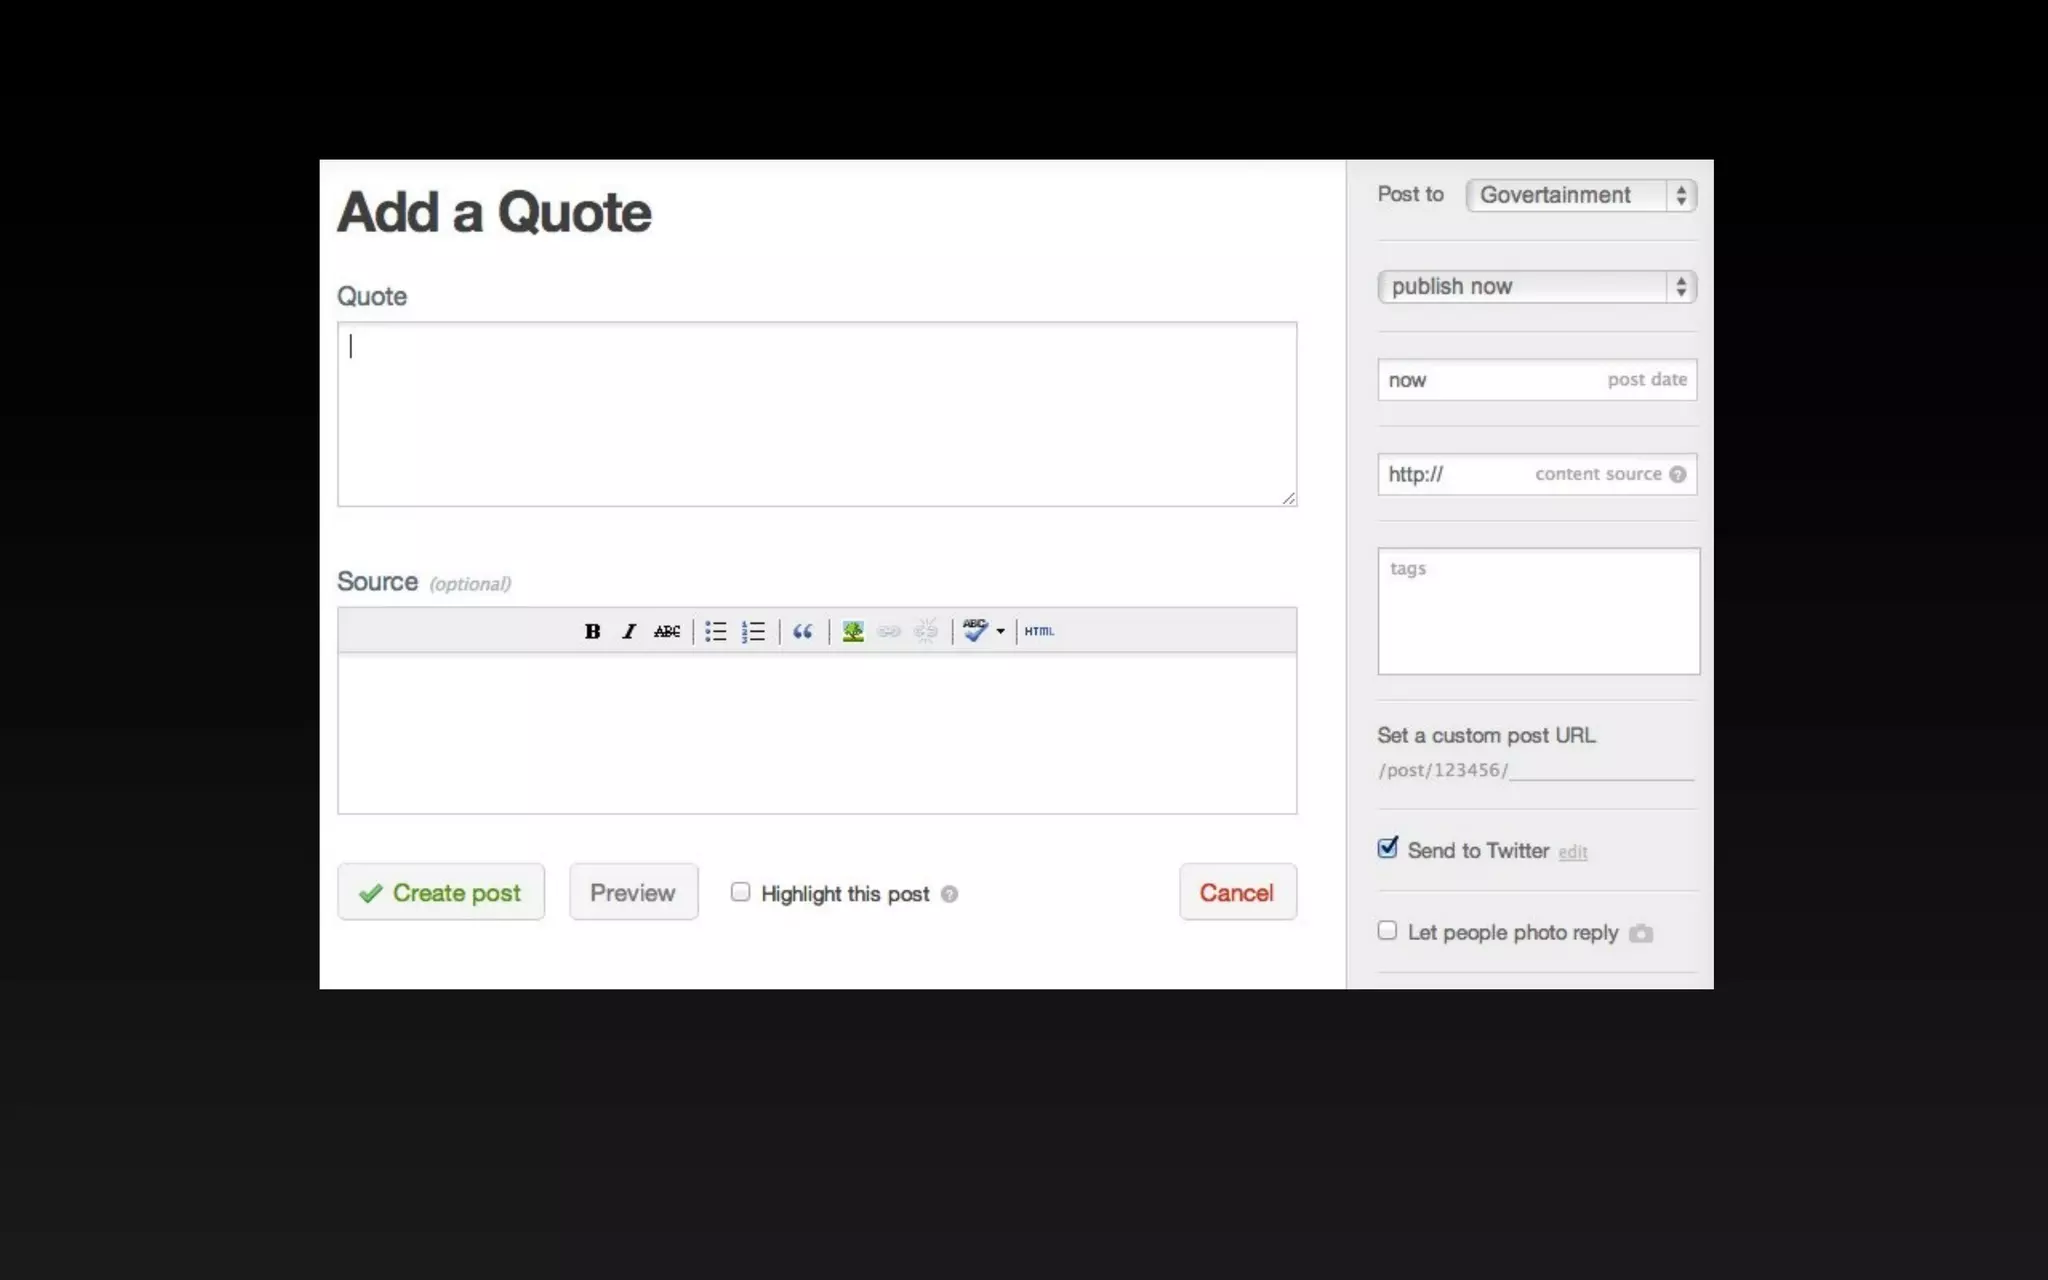Cancel the quote post
2048x1280 pixels.
(1237, 892)
